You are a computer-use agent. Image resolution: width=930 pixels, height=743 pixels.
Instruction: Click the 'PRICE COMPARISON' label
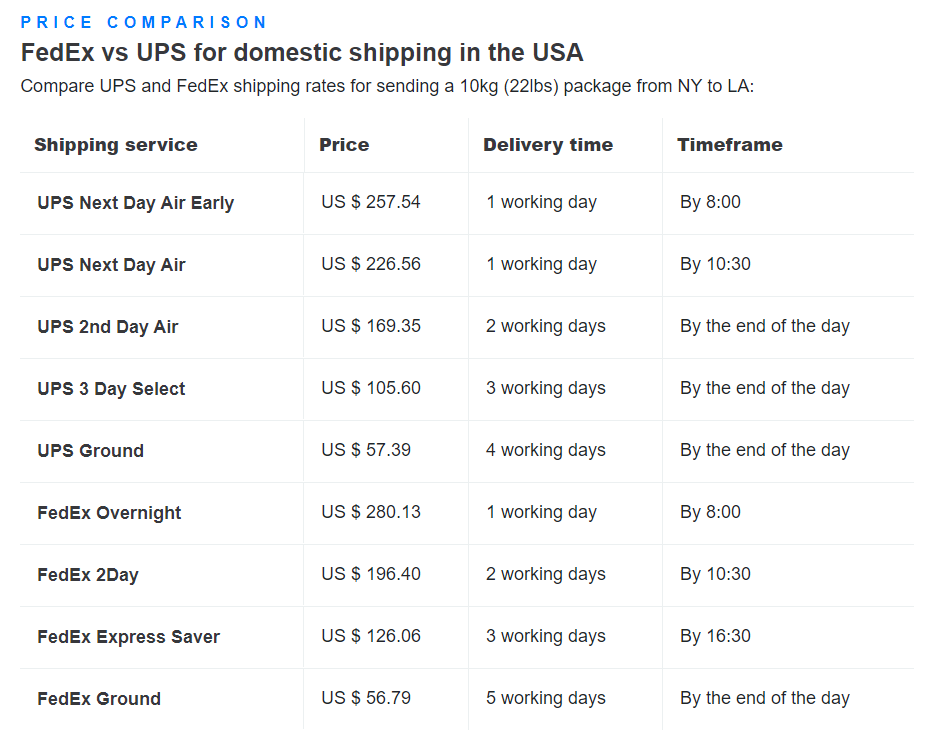coord(144,22)
